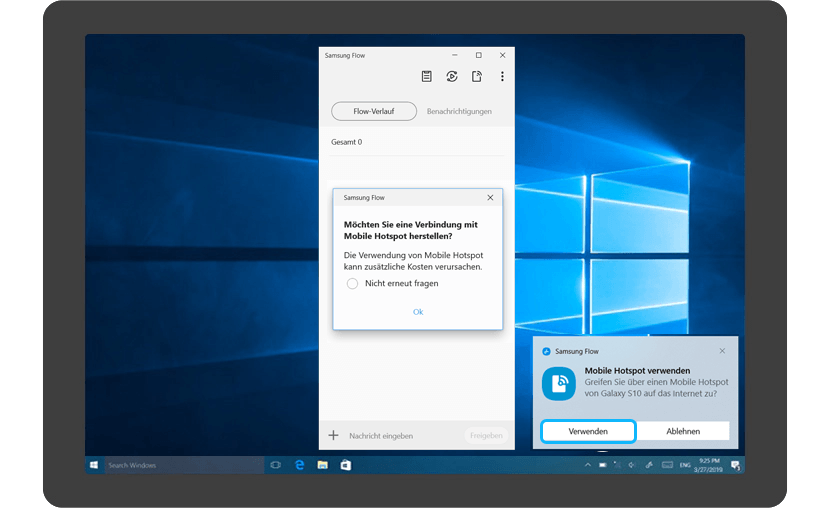This screenshot has width=830, height=508.
Task: Select the 'Nicht erneut fragen' radio option
Action: click(352, 284)
